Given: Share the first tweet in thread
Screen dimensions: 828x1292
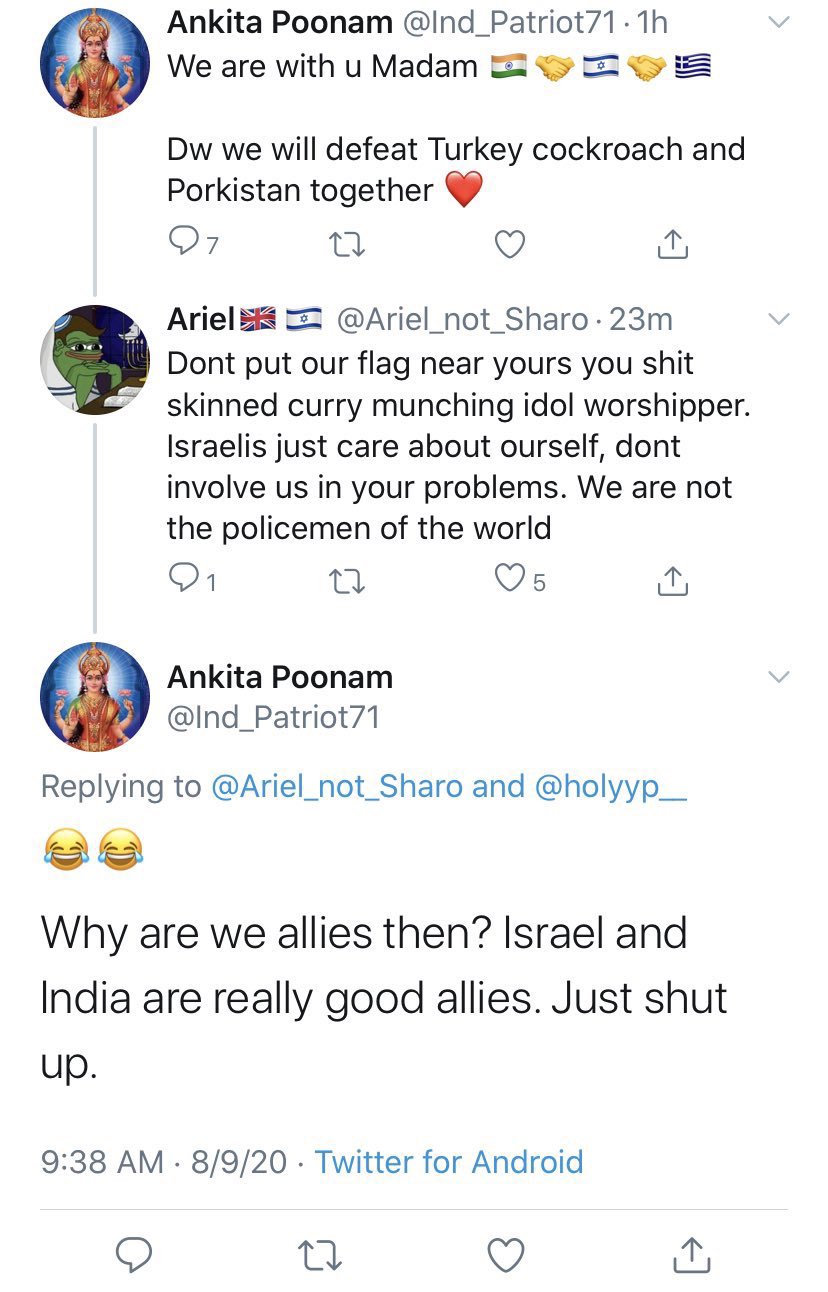Looking at the screenshot, I should tap(674, 244).
